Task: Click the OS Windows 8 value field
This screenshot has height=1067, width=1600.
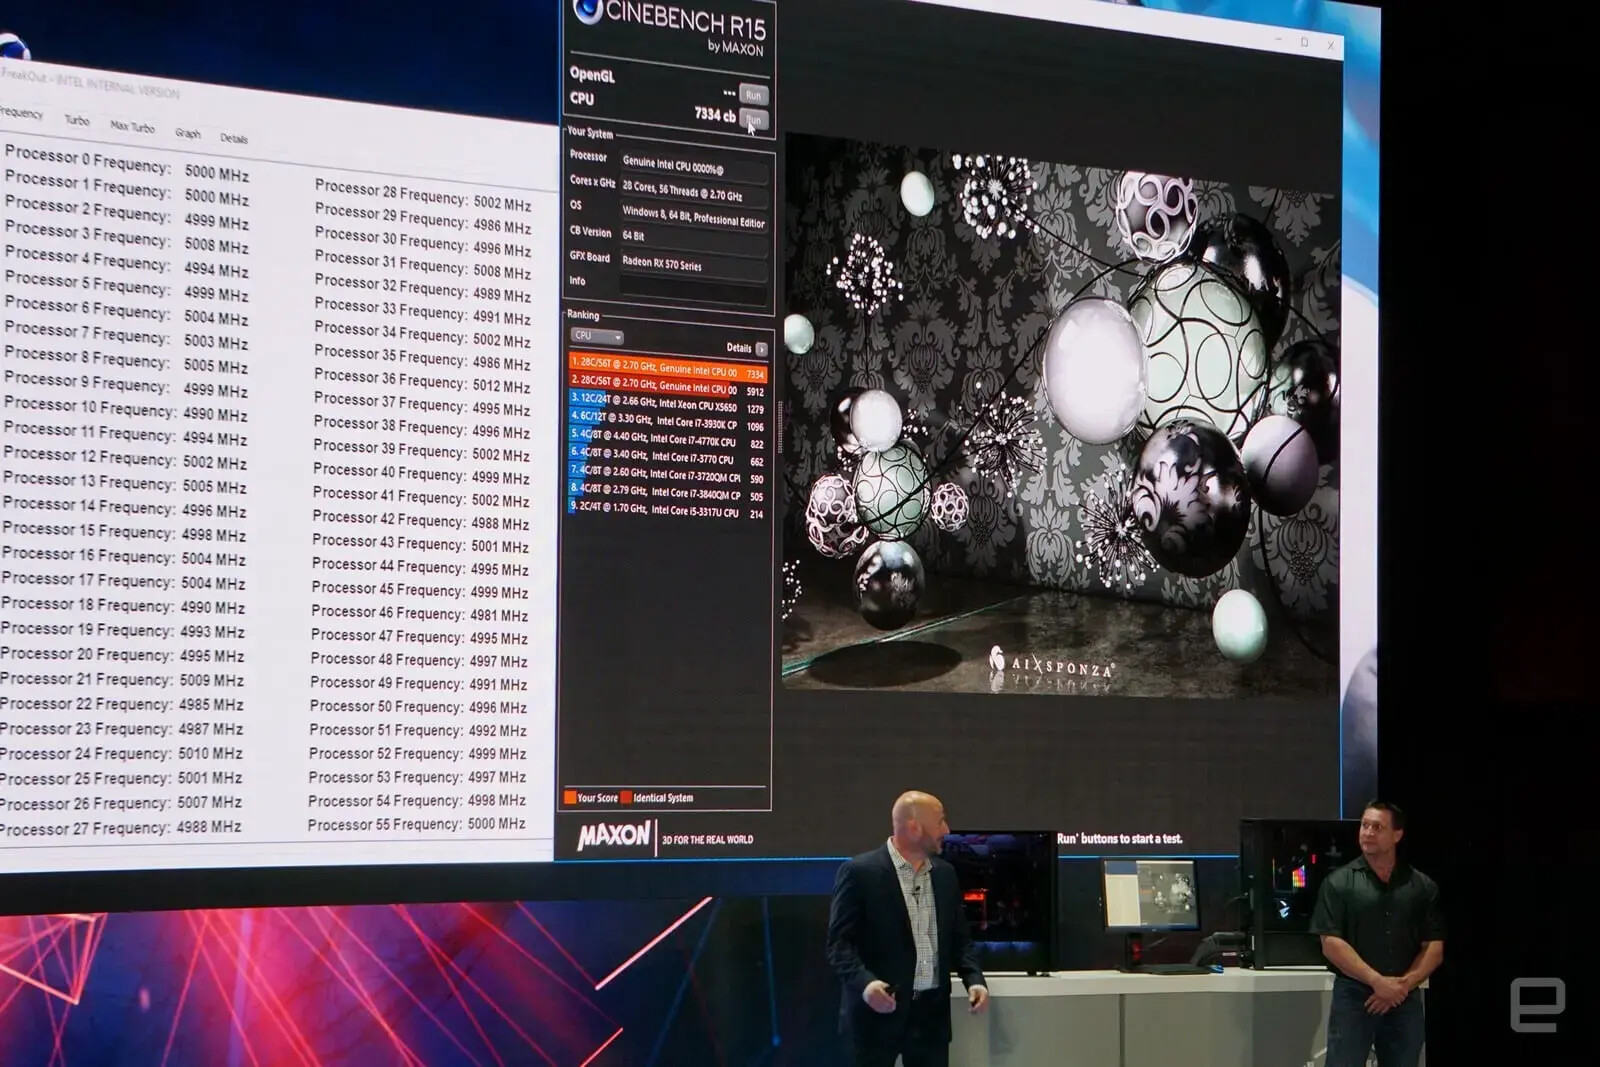Action: pyautogui.click(x=695, y=216)
